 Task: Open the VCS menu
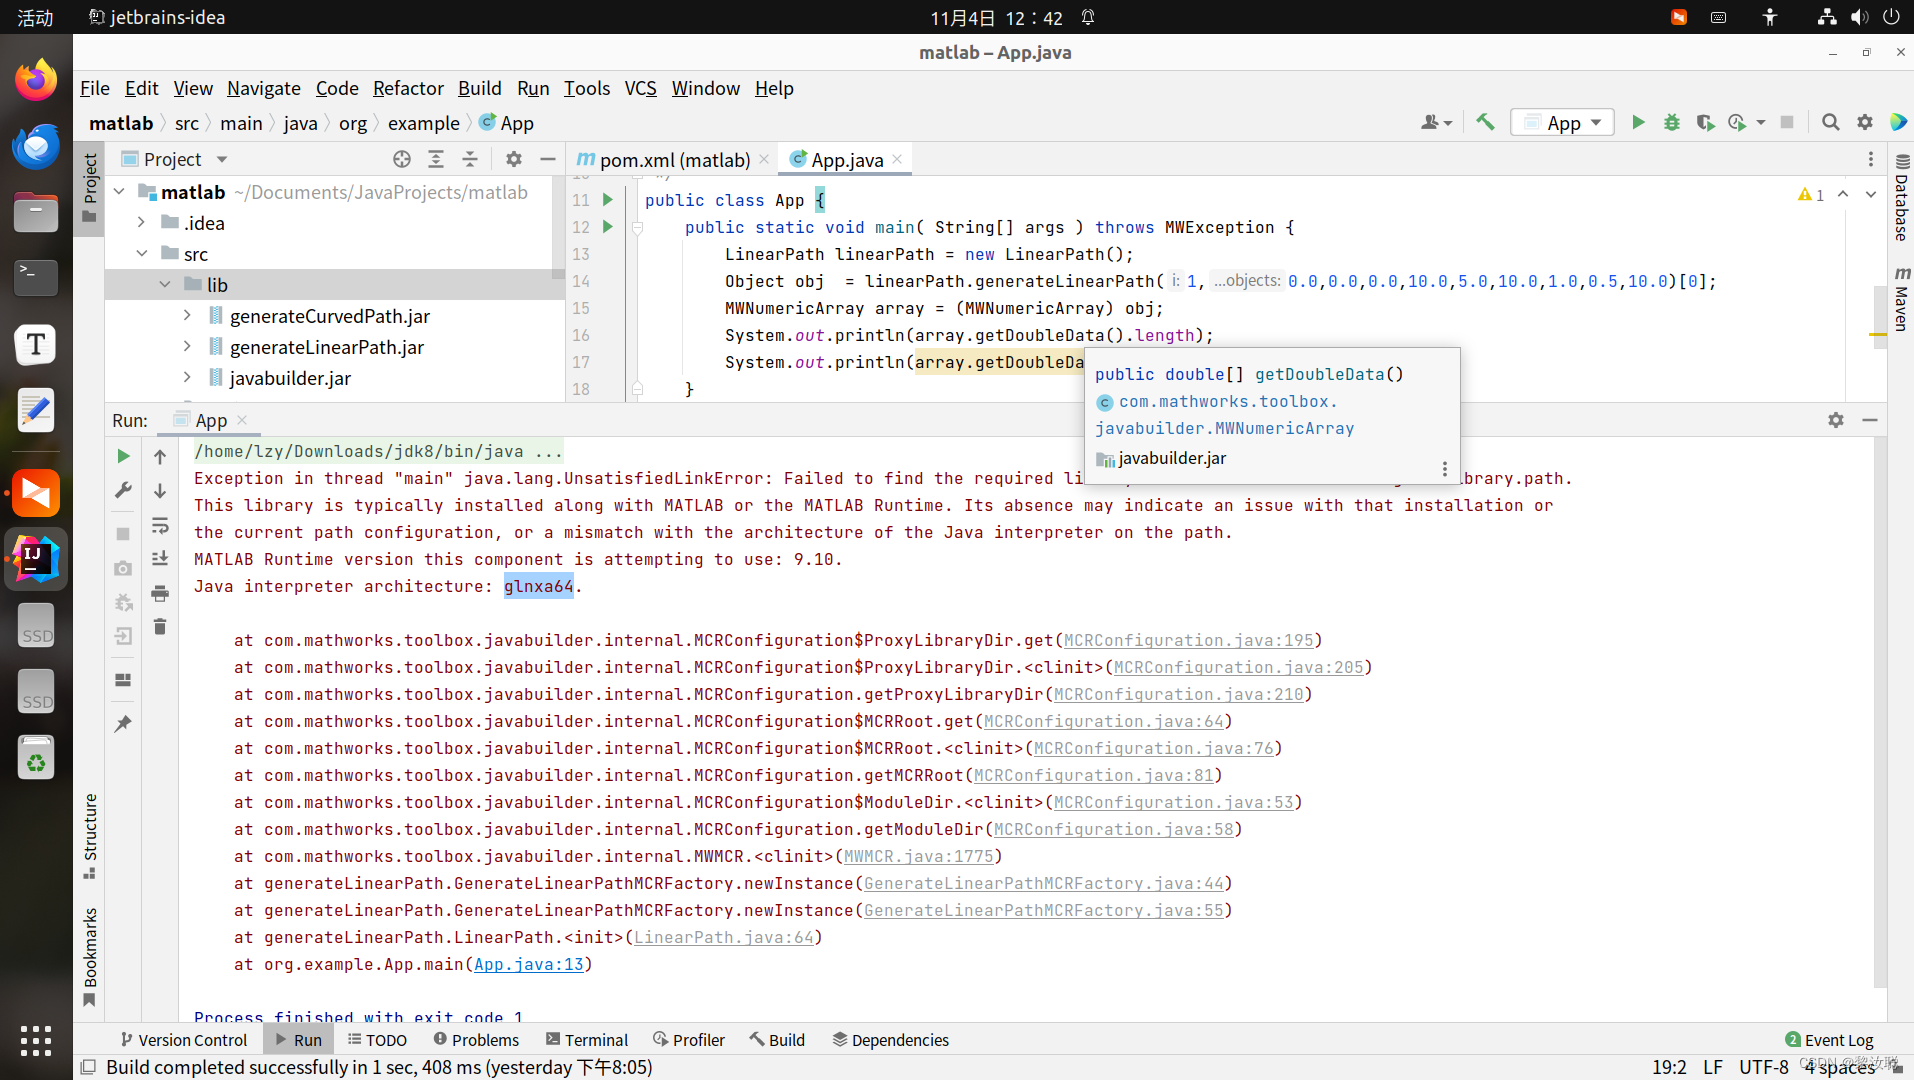pos(640,88)
